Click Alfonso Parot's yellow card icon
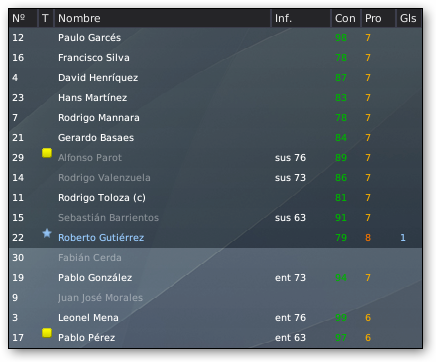This screenshot has width=436, height=362. (47, 153)
